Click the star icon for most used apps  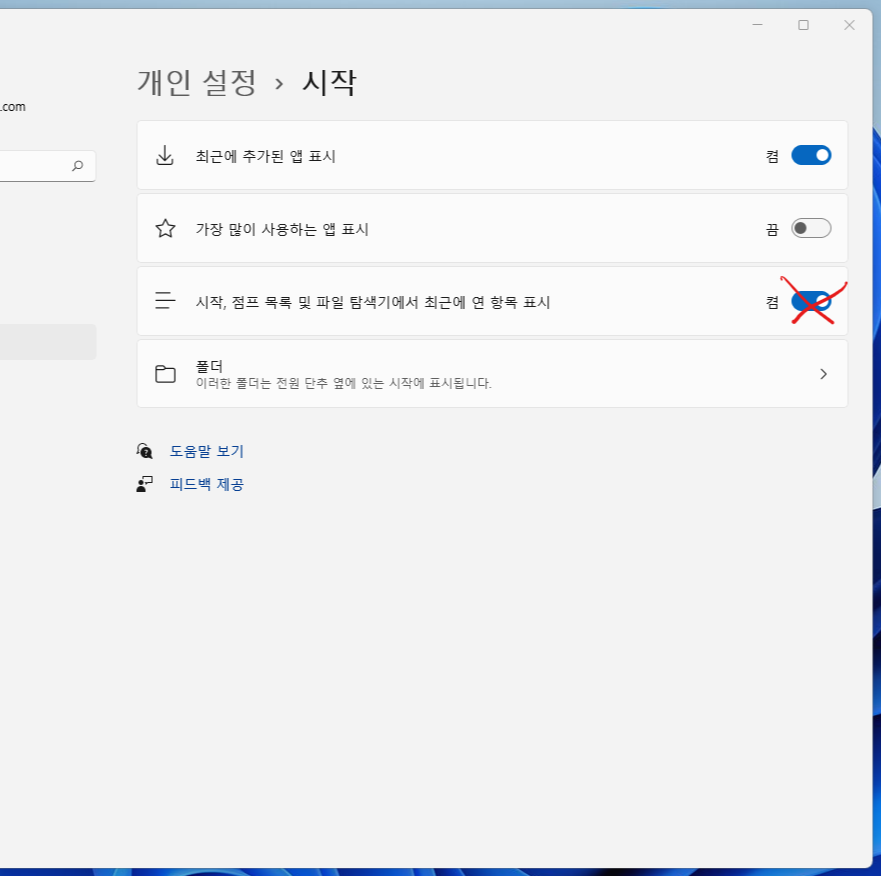(x=165, y=228)
